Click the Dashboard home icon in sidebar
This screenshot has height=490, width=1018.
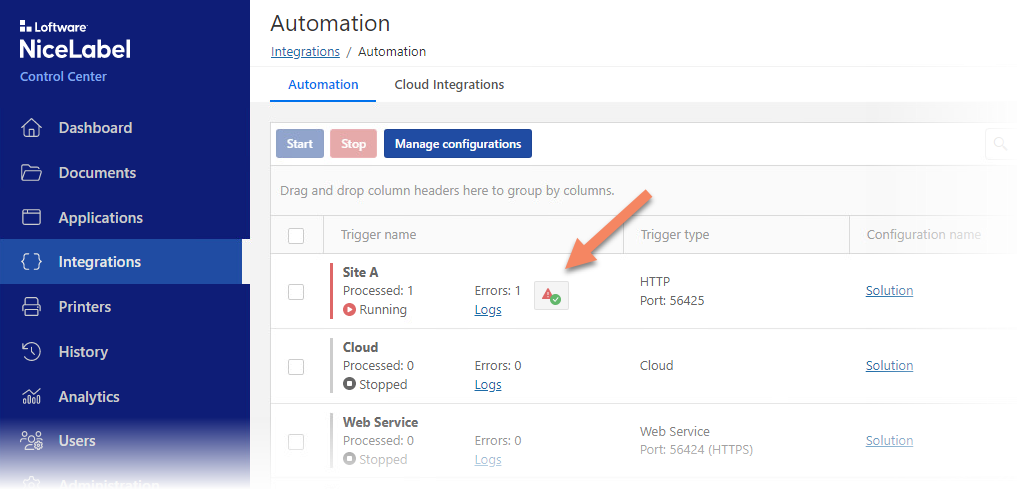click(x=32, y=128)
